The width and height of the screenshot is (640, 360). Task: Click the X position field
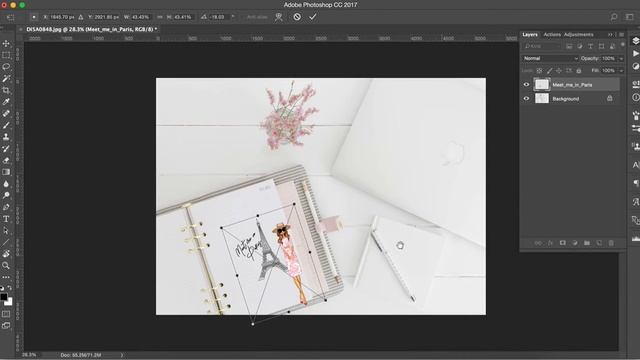pos(62,17)
